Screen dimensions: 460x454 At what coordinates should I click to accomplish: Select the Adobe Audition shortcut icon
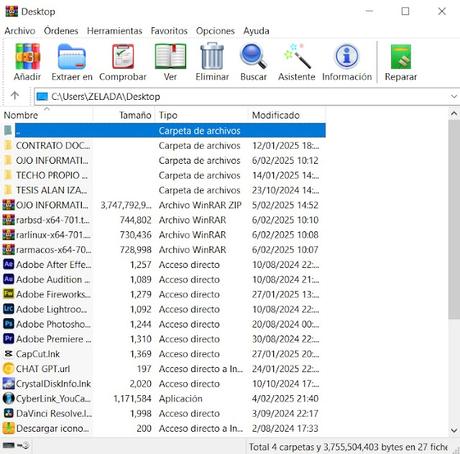pos(8,279)
